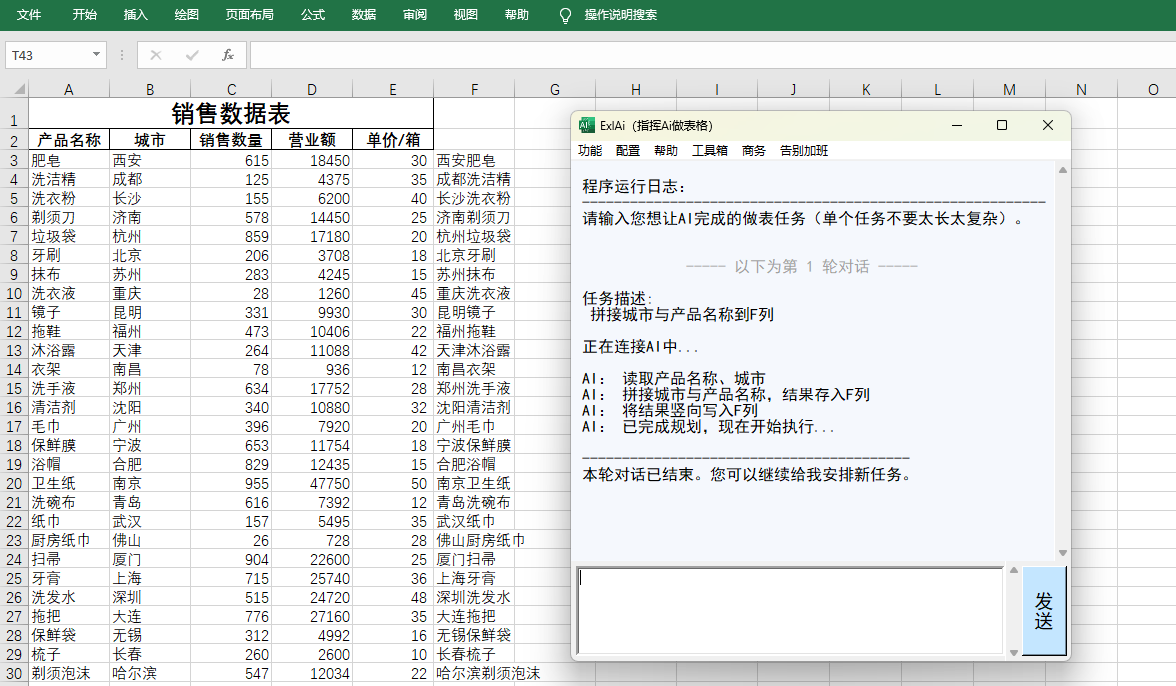Open ExlAi 功能 menu

coord(590,151)
